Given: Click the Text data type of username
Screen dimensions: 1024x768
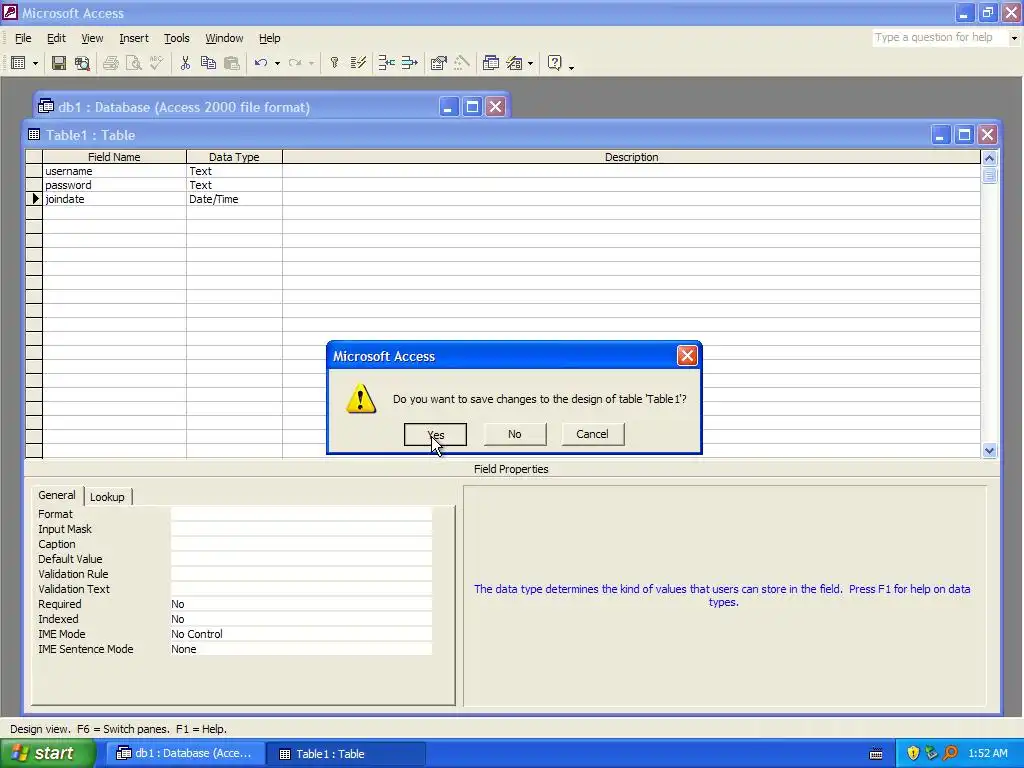Looking at the screenshot, I should pos(234,171).
